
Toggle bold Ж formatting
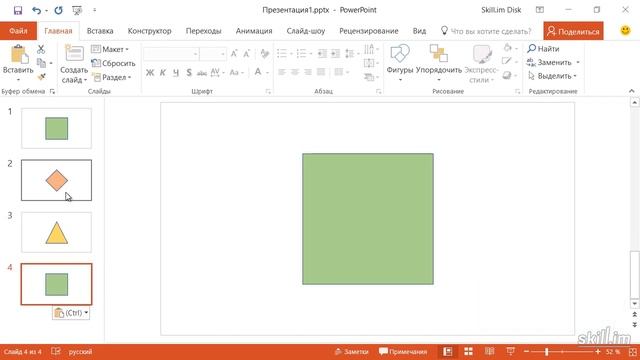pos(150,73)
